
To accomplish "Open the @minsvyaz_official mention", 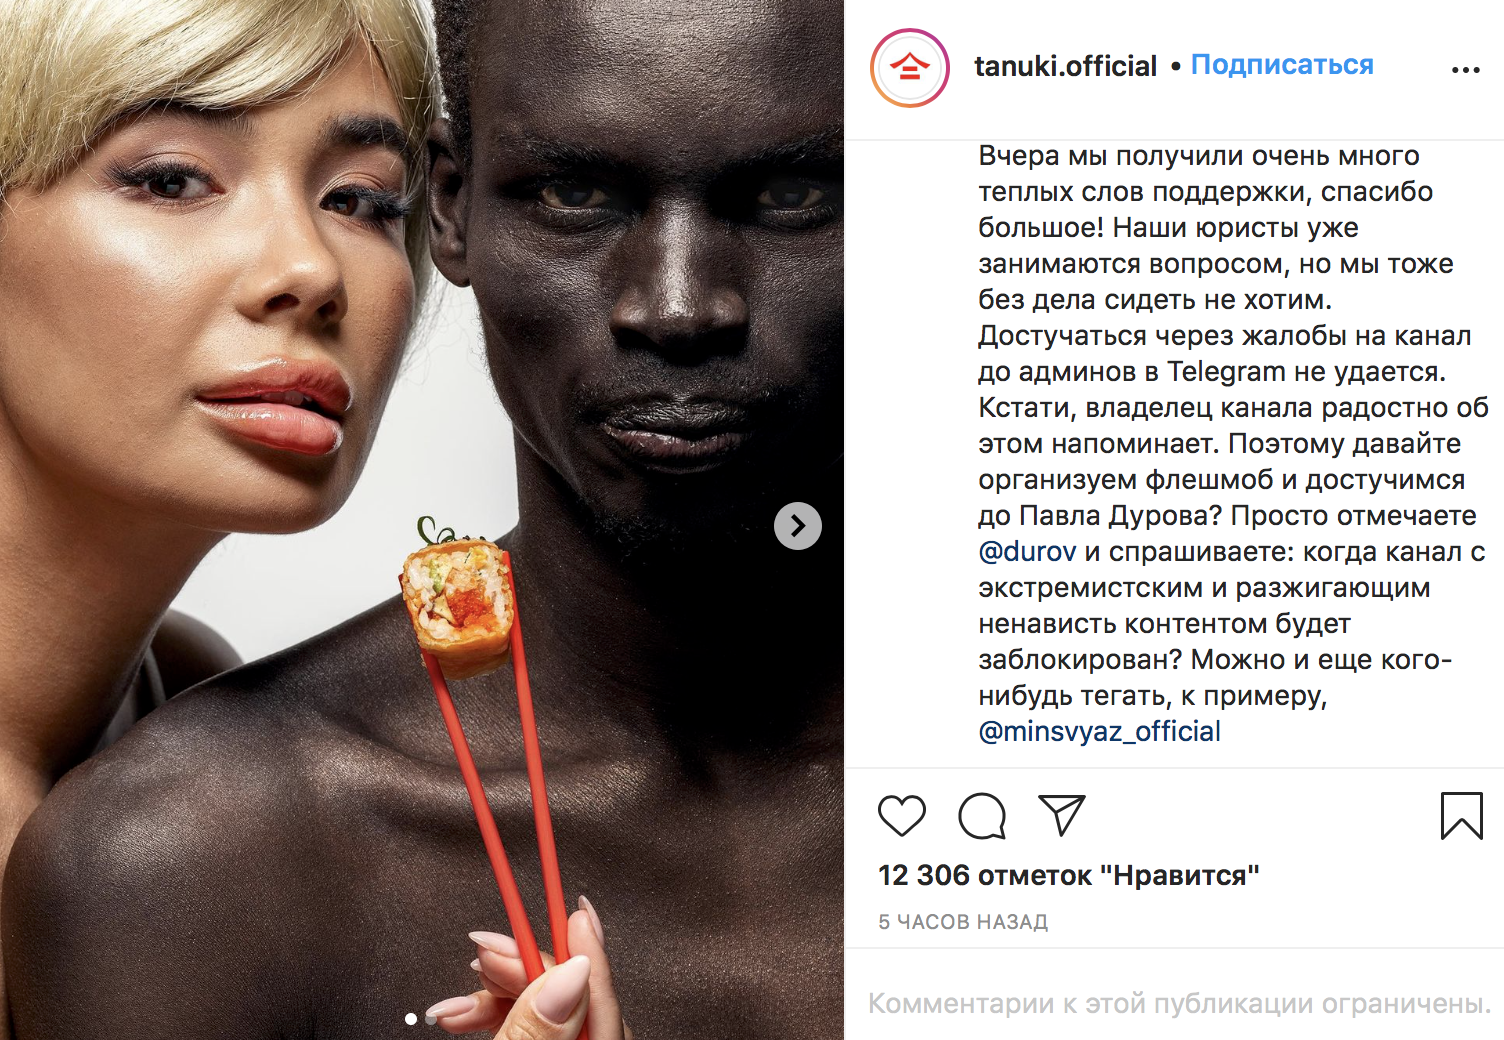I will 1099,731.
